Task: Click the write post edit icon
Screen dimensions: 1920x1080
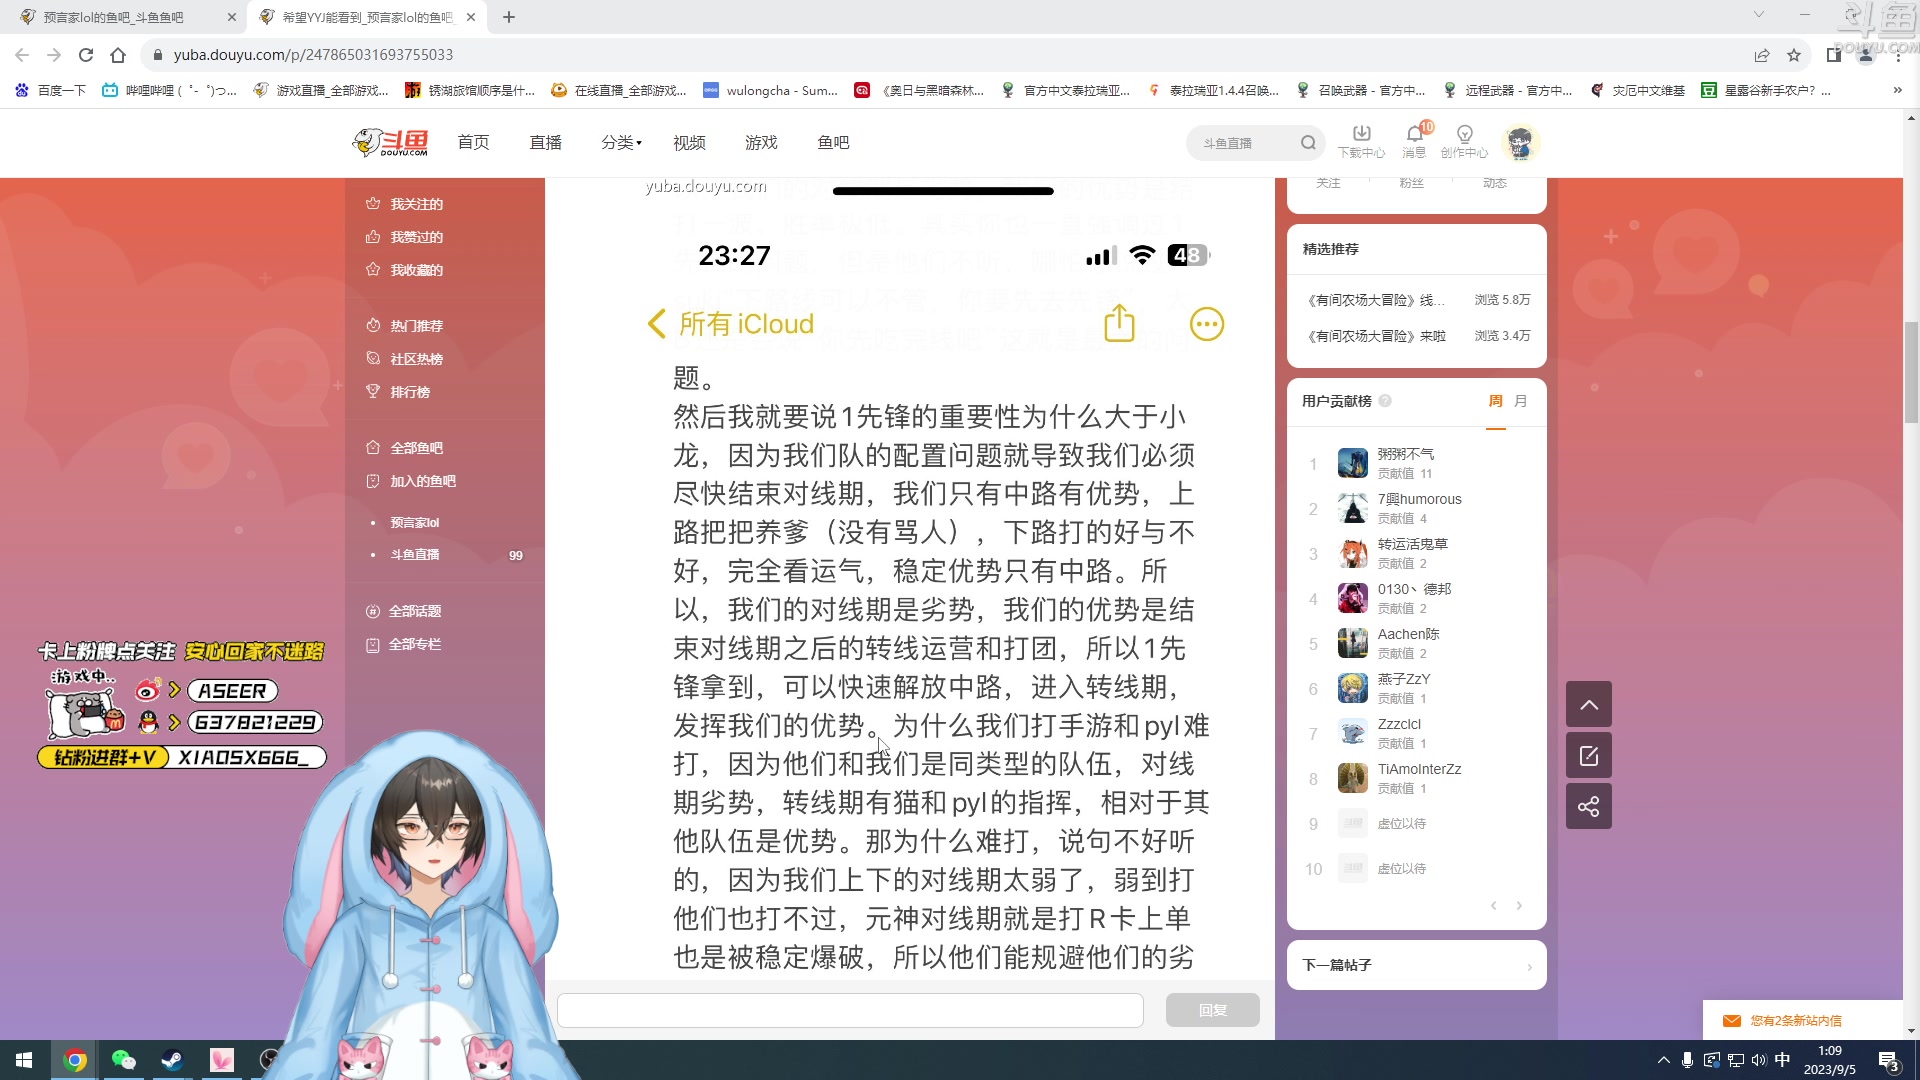Action: [x=1588, y=756]
